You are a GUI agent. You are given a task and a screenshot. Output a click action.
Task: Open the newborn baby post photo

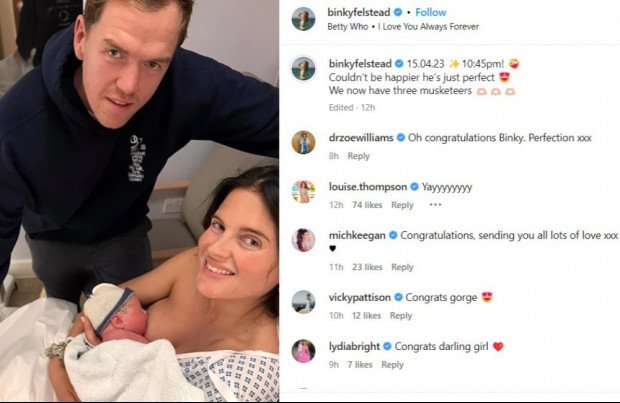coord(139,201)
